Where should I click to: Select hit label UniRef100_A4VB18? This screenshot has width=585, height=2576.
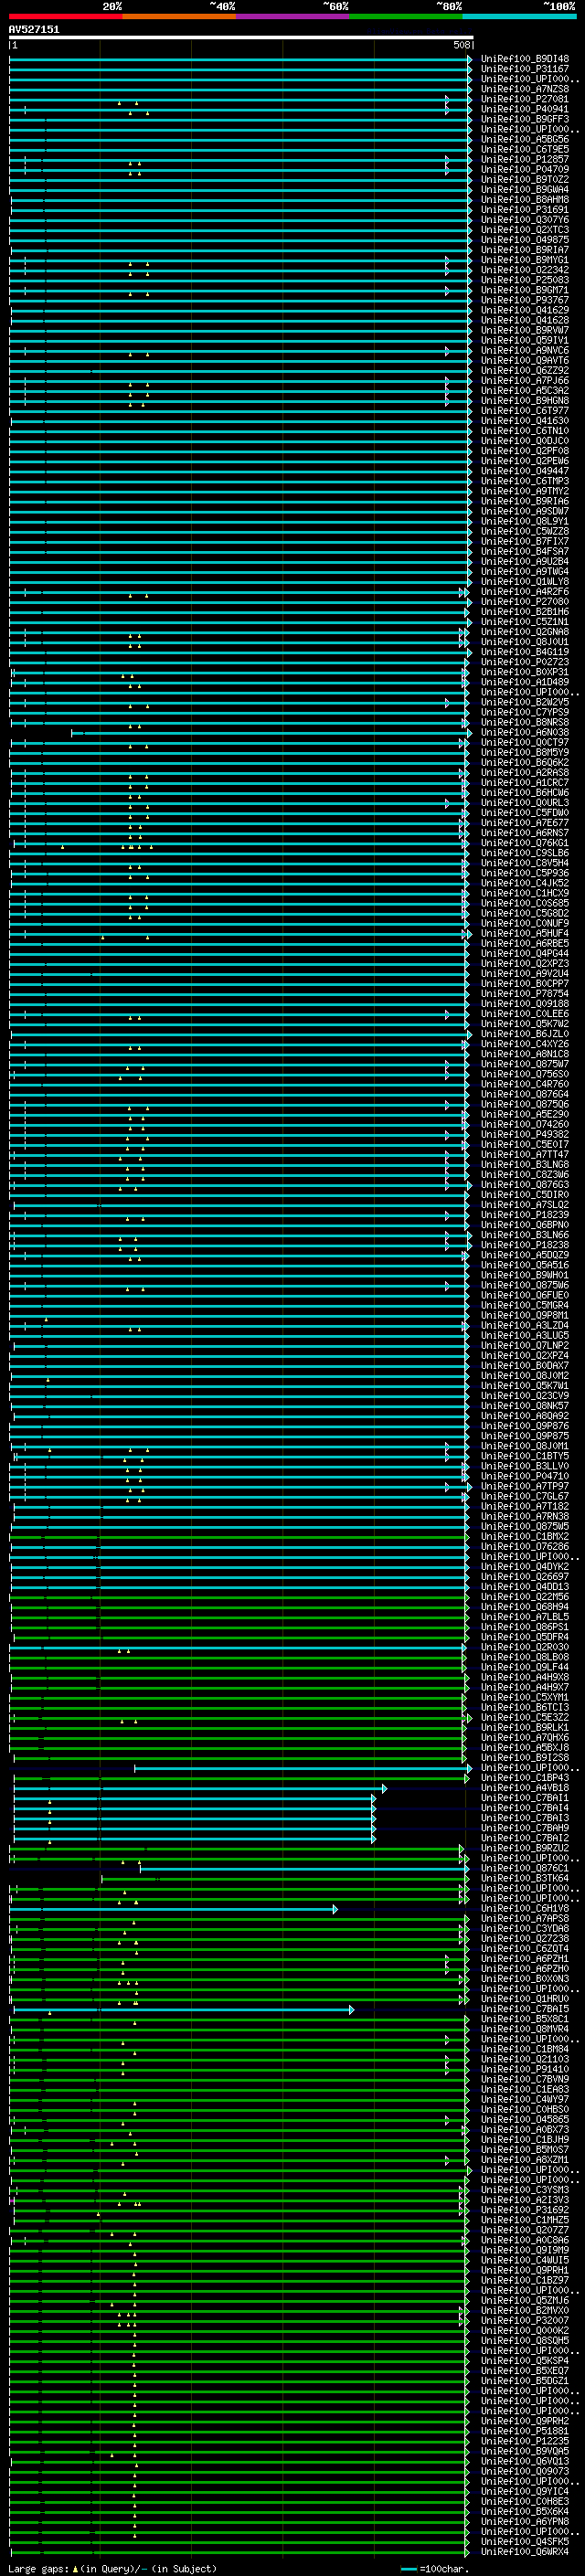[525, 1788]
